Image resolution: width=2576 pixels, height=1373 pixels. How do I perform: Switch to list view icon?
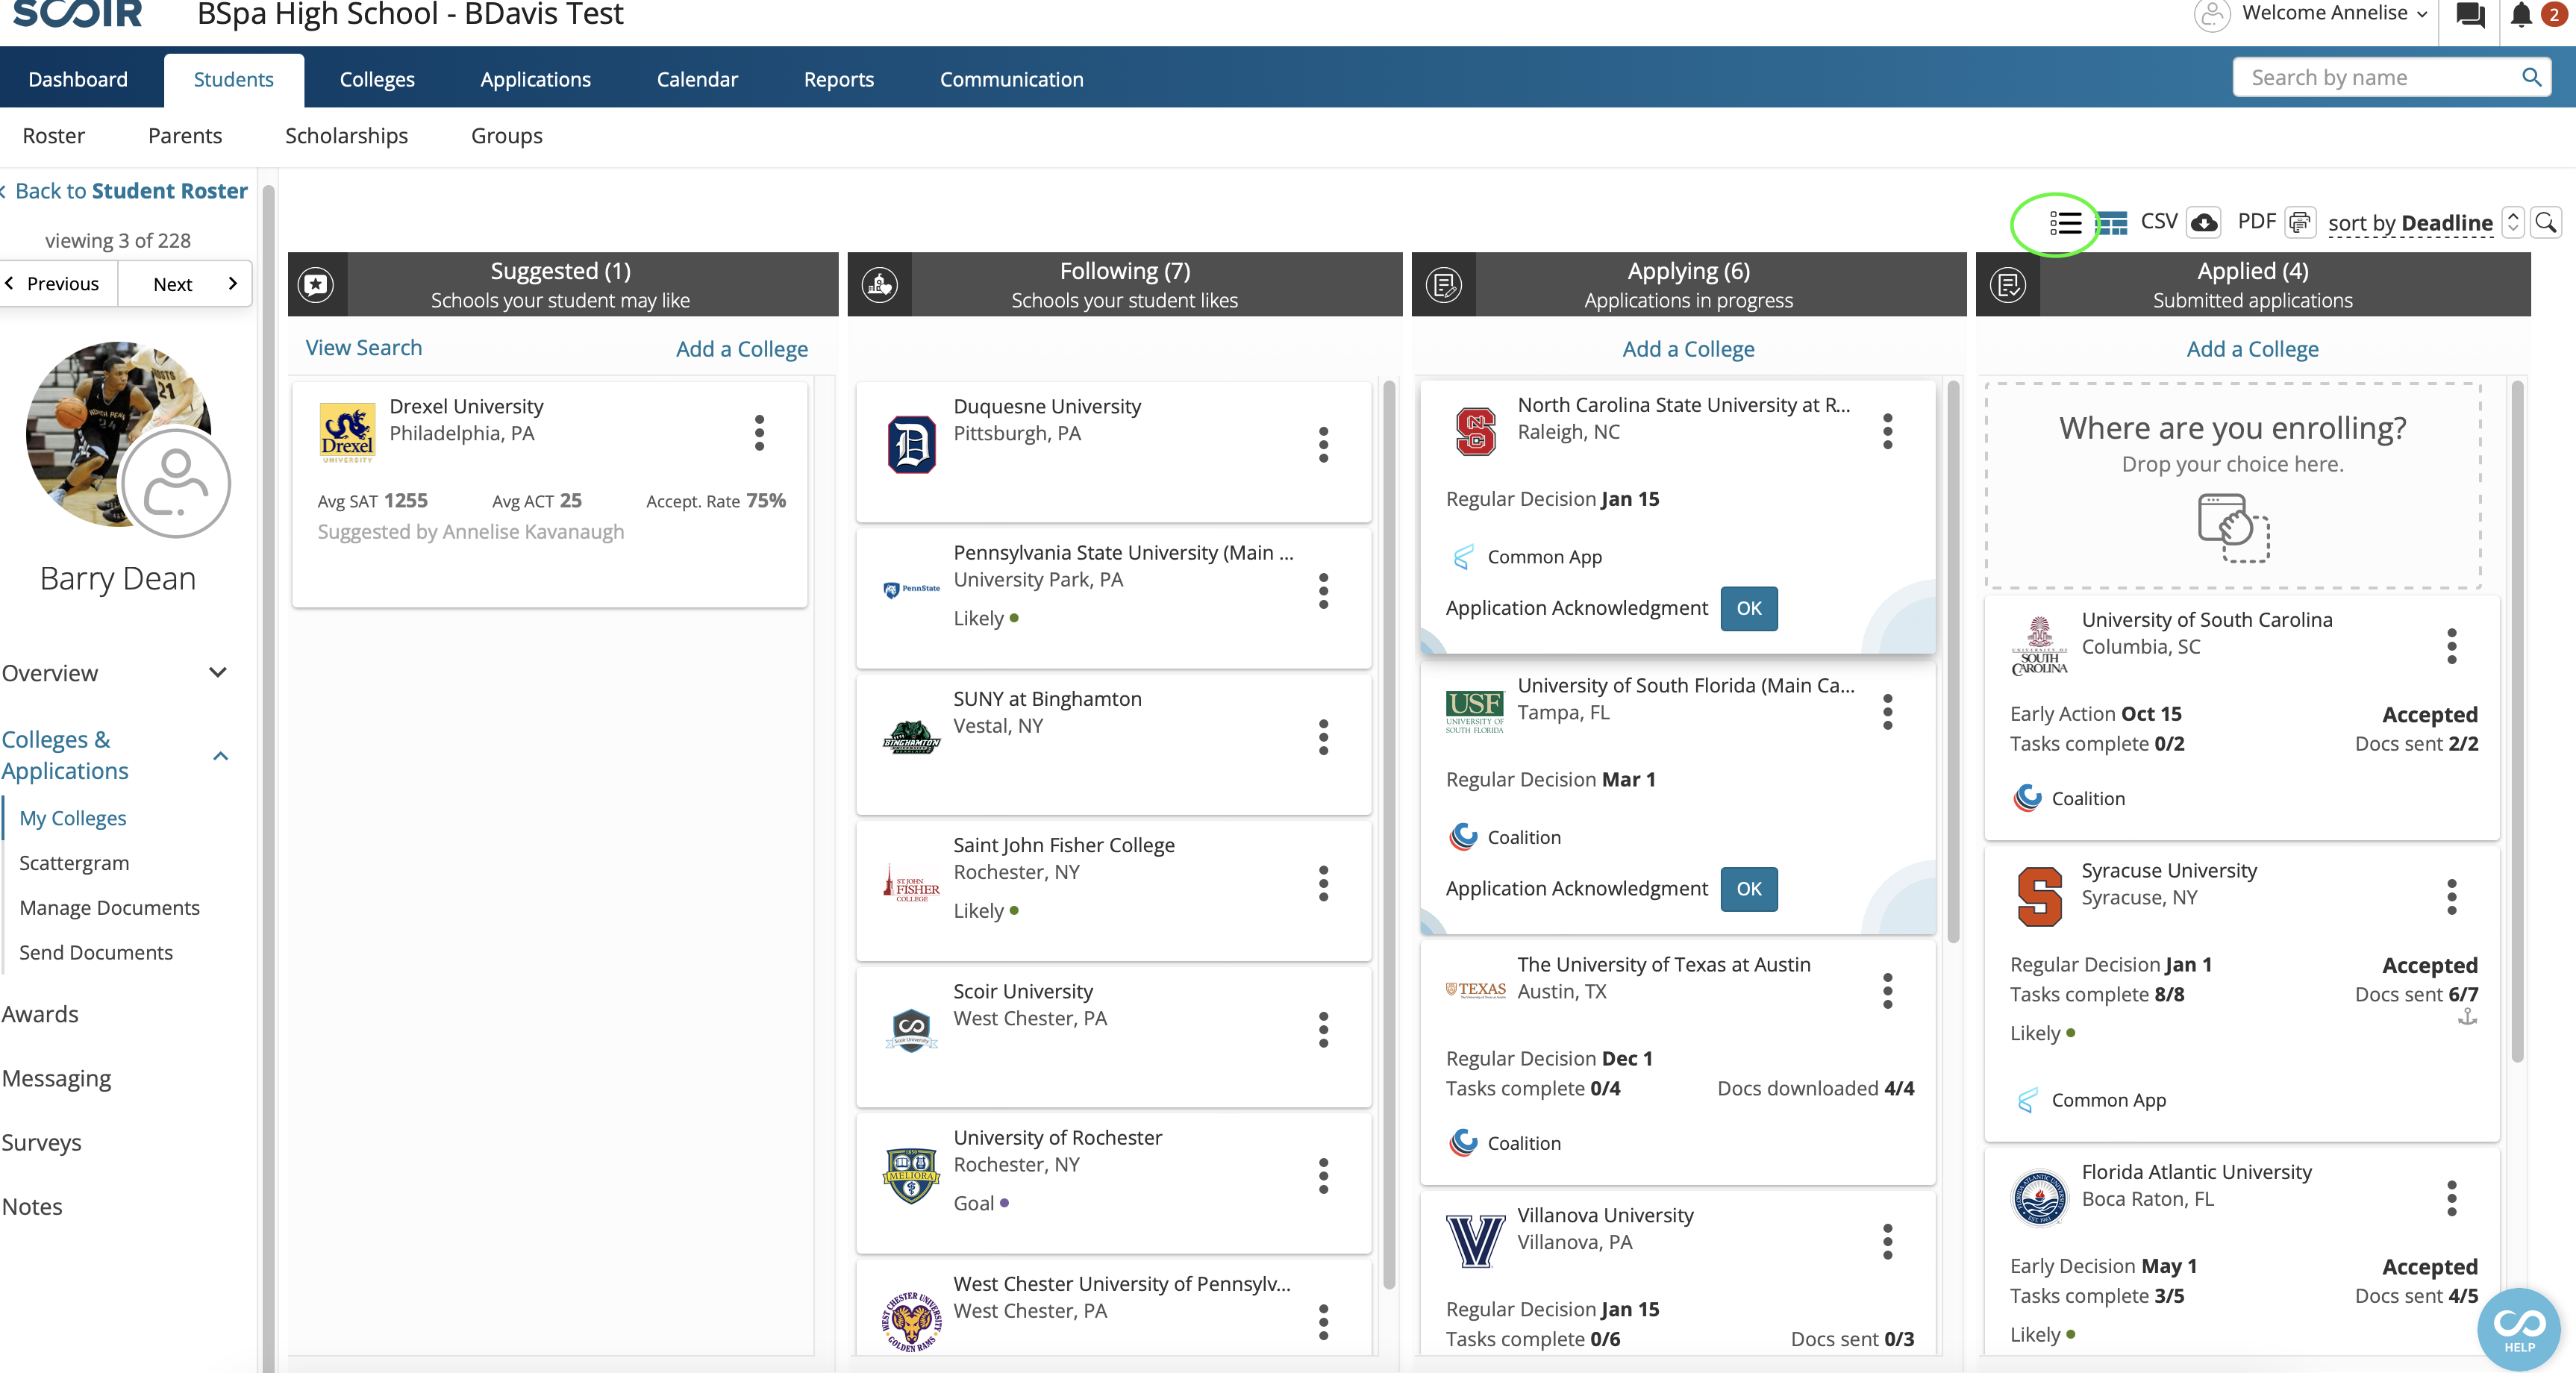click(x=2065, y=223)
